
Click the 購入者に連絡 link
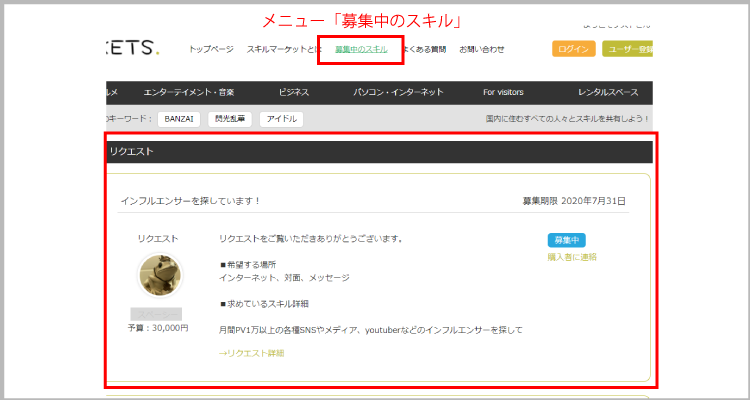tap(571, 257)
